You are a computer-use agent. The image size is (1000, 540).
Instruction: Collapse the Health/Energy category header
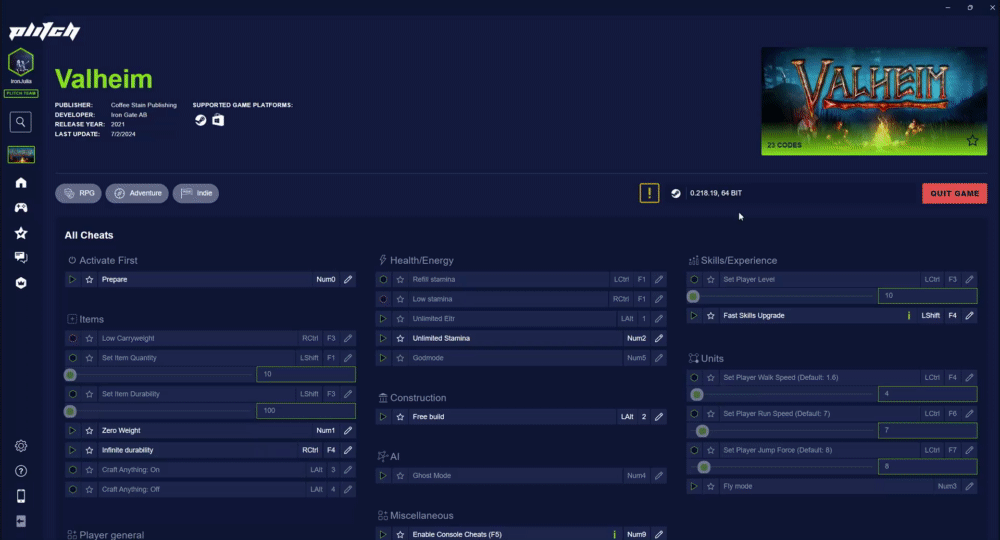(x=416, y=260)
